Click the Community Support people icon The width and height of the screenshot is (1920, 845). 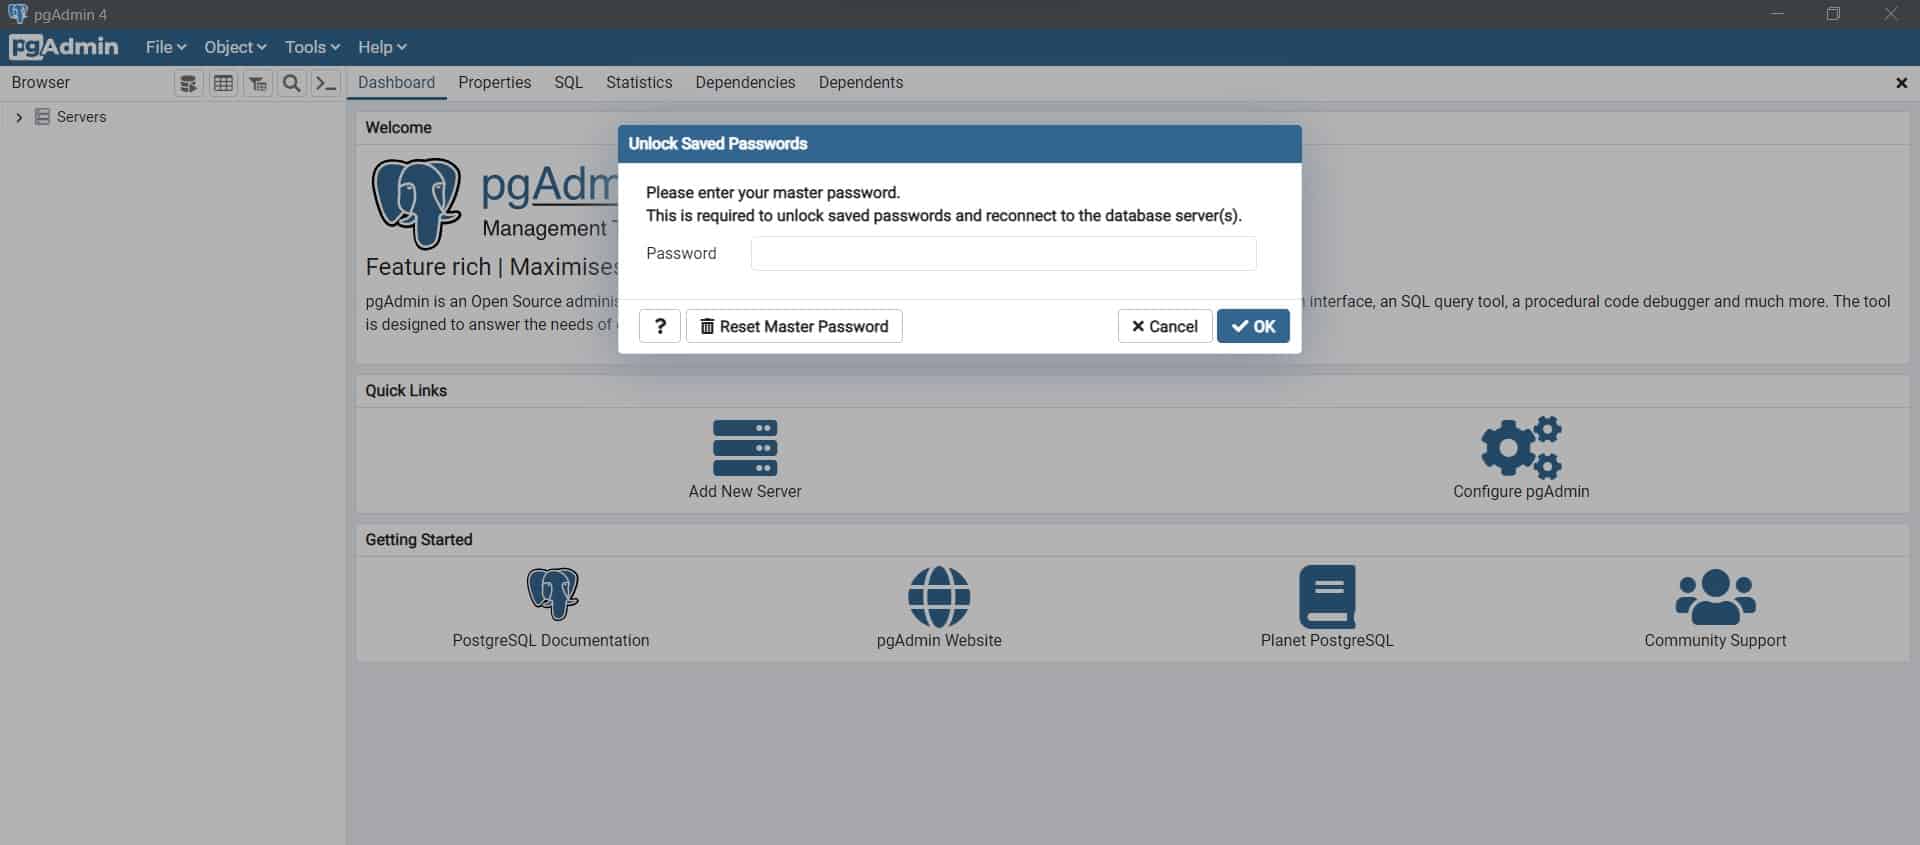pos(1715,597)
